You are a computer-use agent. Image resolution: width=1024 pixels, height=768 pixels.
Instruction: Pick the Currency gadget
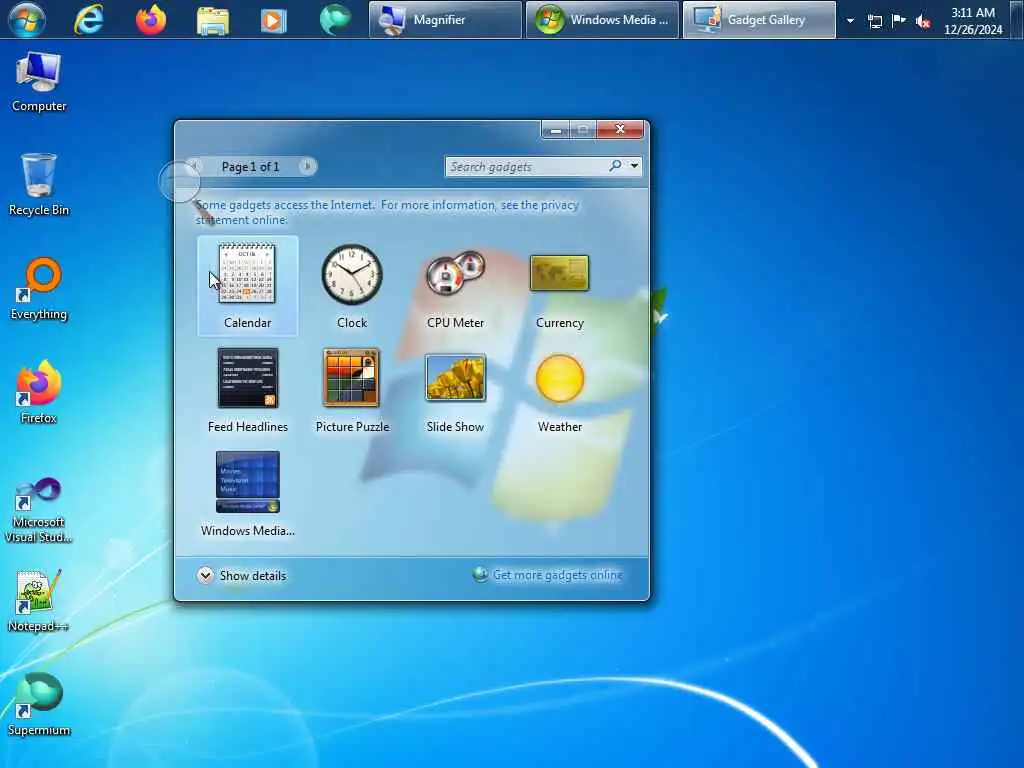560,286
